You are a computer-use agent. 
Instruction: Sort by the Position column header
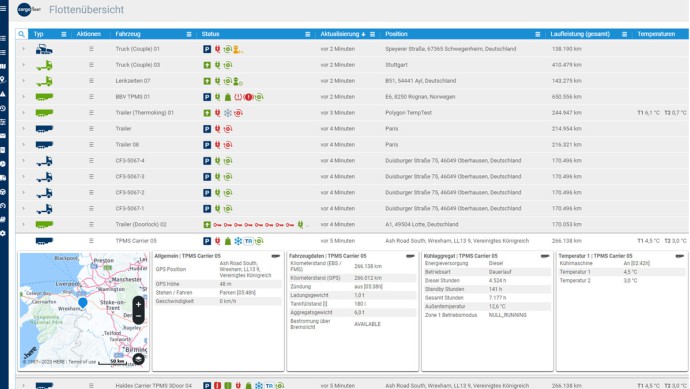coord(396,34)
